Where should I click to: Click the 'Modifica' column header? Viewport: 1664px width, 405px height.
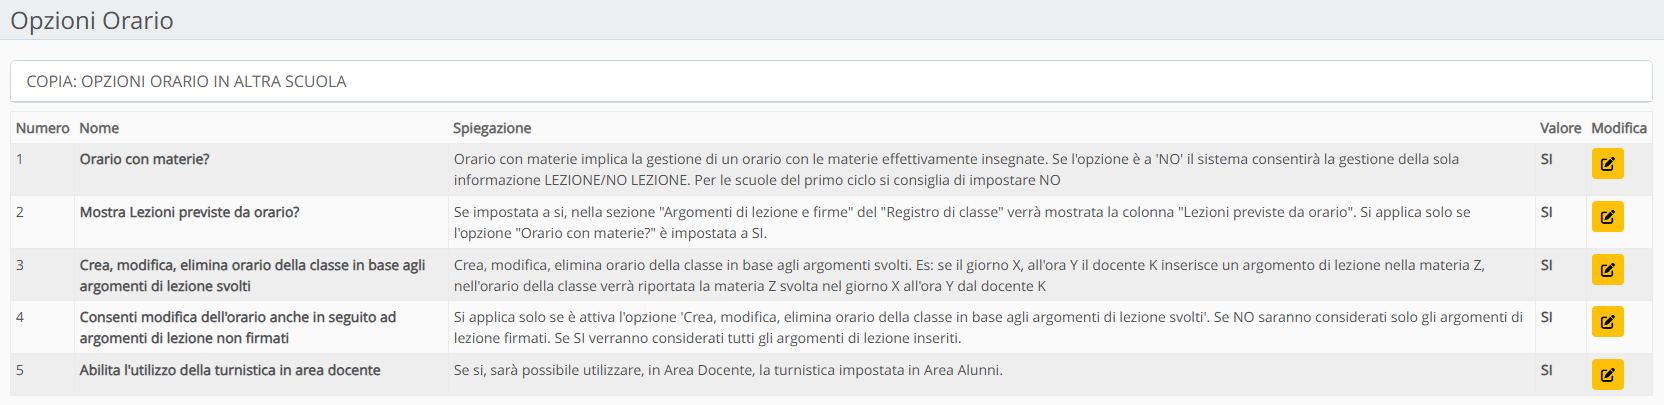(x=1618, y=128)
